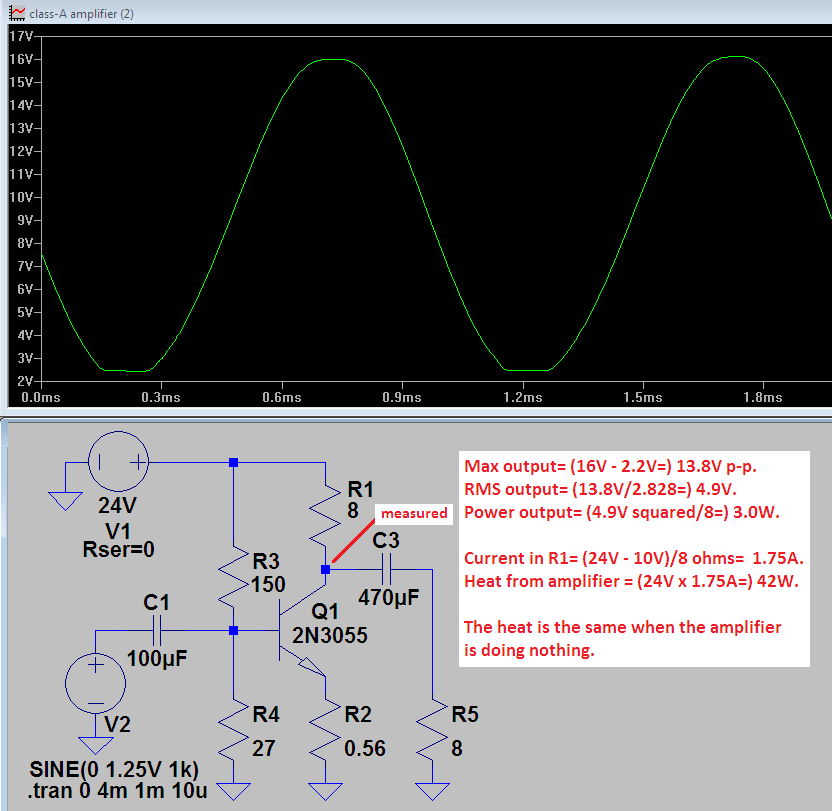Click the 1.2ms time axis label
The width and height of the screenshot is (832, 811).
pyautogui.click(x=523, y=398)
